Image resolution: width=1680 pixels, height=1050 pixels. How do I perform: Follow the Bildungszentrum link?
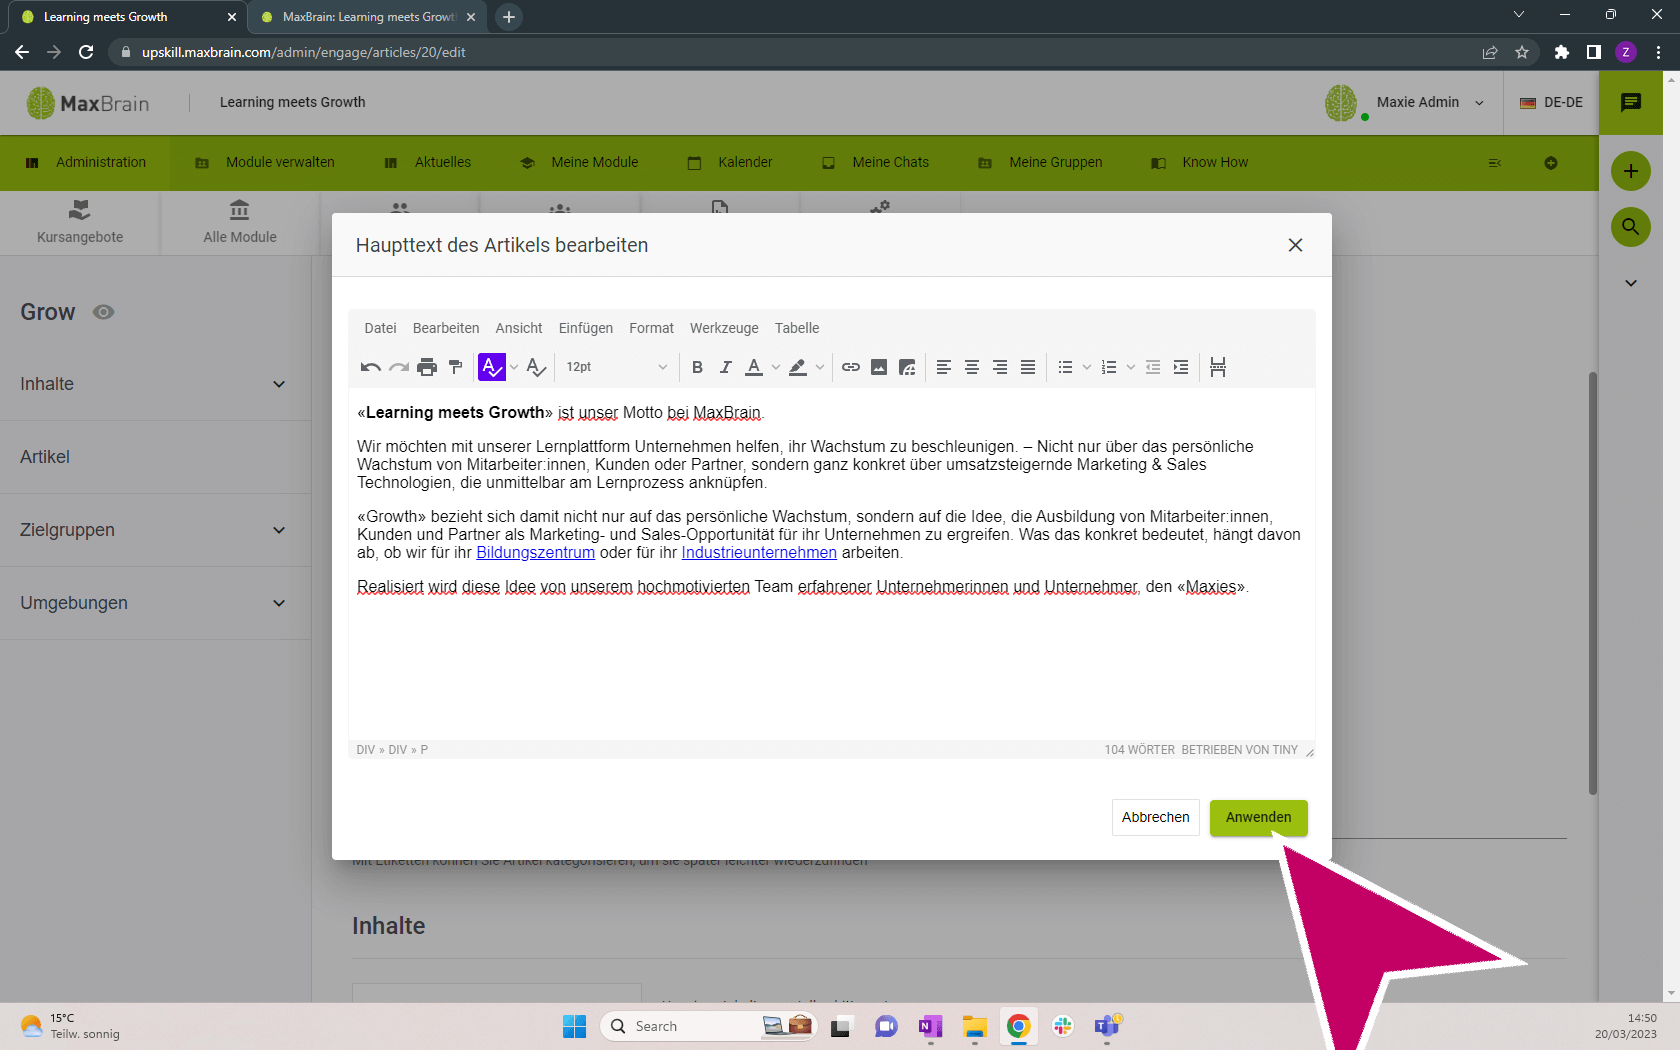(535, 552)
